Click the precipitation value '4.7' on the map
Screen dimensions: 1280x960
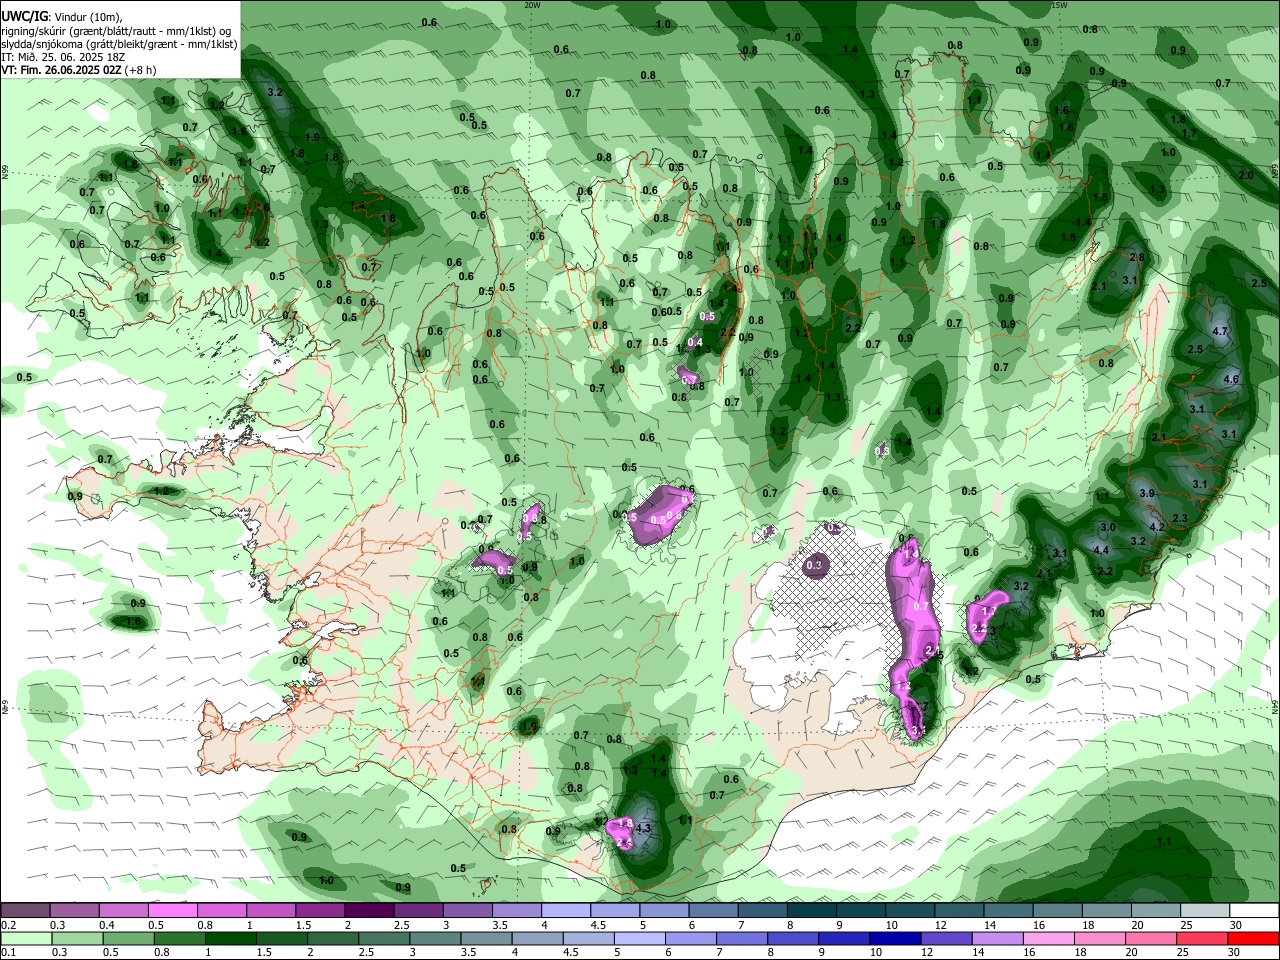point(1220,331)
